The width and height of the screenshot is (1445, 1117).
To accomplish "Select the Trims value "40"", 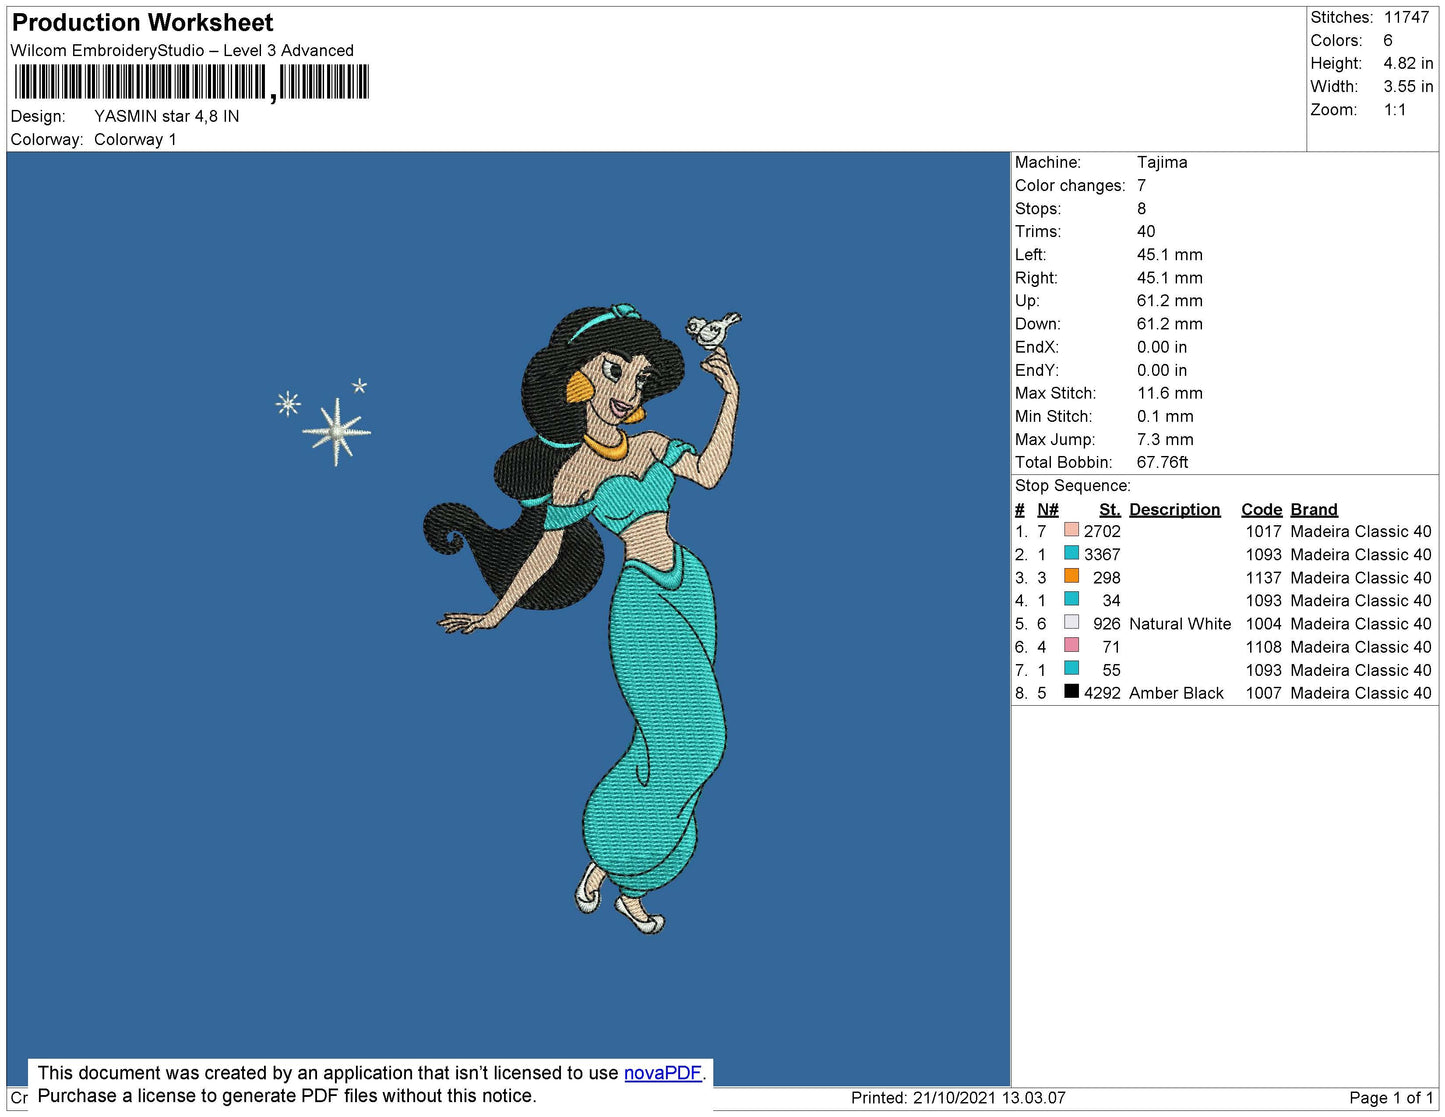I will pos(1146,231).
